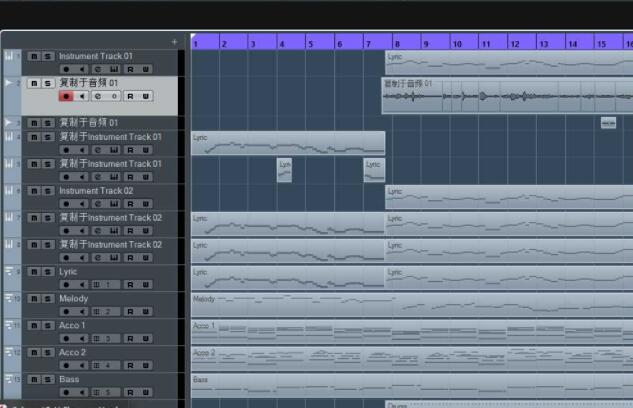Mute the Acco 1 track

[34, 326]
